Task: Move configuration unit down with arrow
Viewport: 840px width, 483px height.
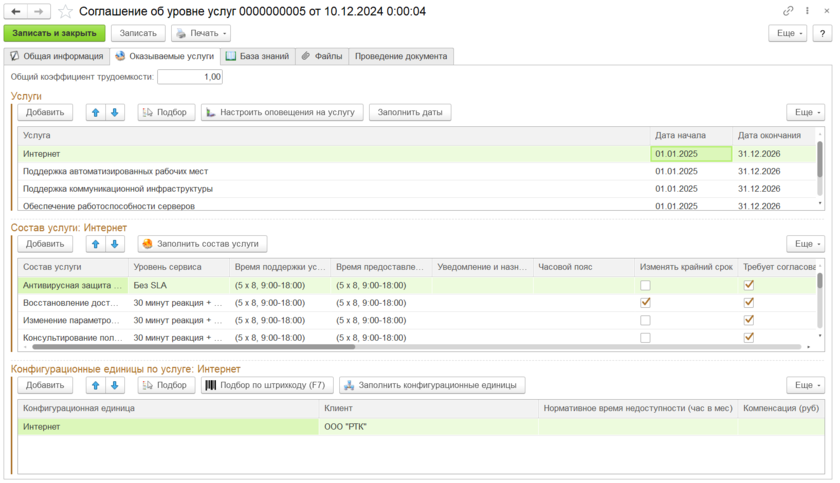Action: [114, 385]
